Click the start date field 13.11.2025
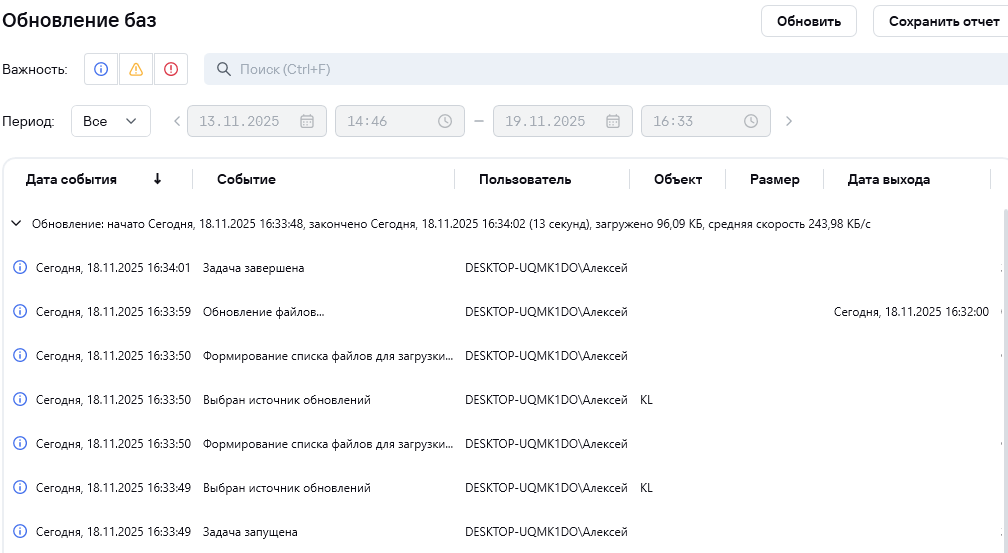The height and width of the screenshot is (553, 1008). coord(256,121)
